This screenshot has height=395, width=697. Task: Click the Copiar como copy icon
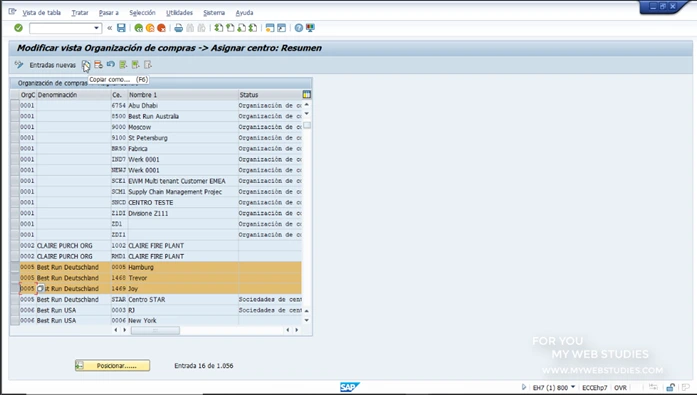click(86, 65)
